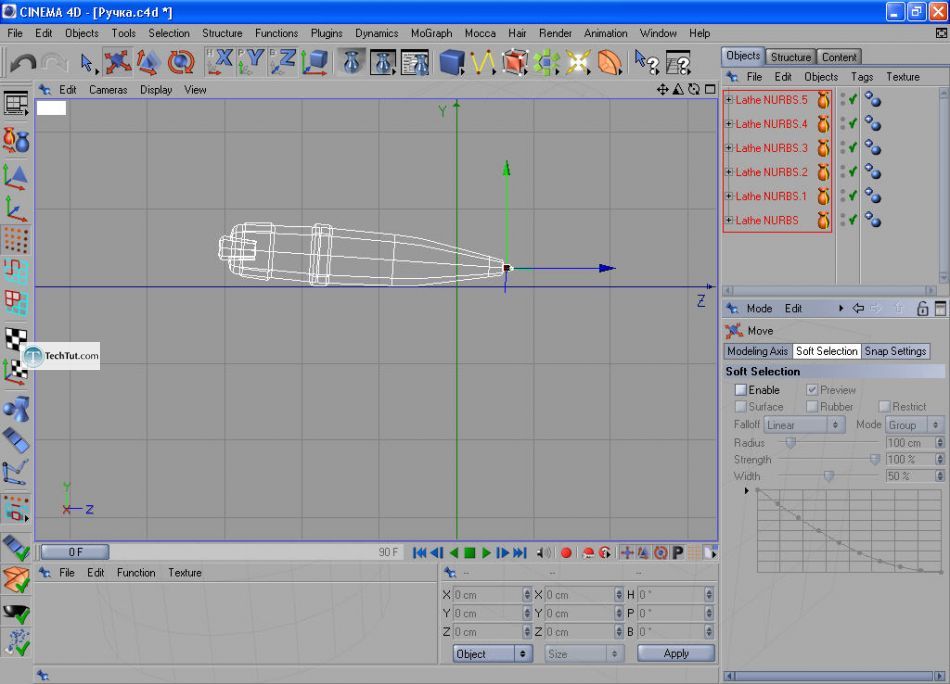Open the yellow light objects icon
Screen dimensions: 950x684
[577, 62]
